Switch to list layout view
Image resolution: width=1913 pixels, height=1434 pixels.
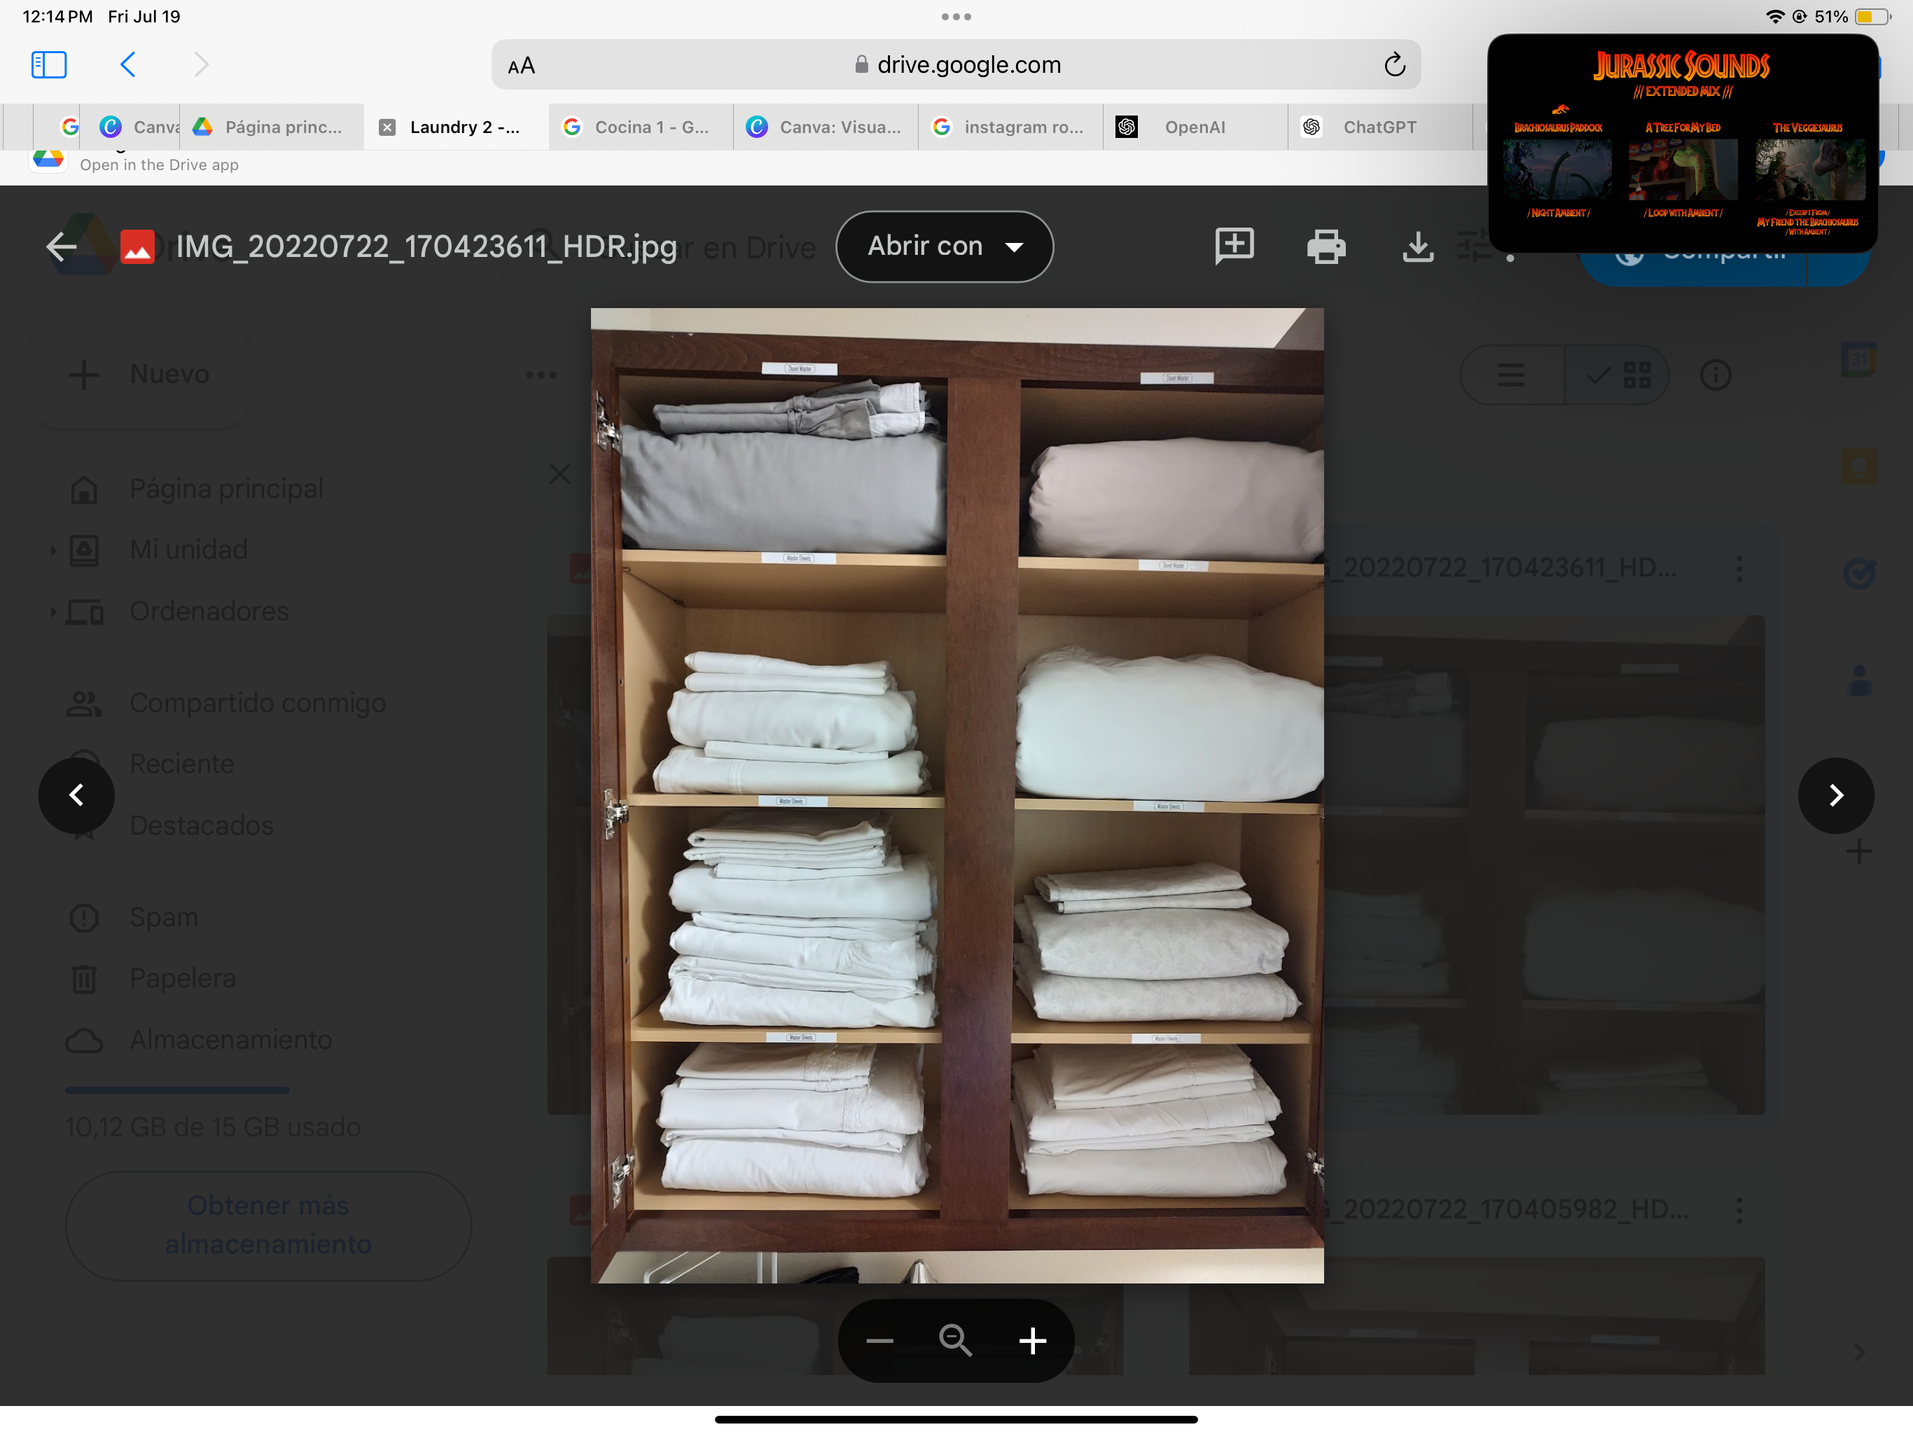point(1511,375)
